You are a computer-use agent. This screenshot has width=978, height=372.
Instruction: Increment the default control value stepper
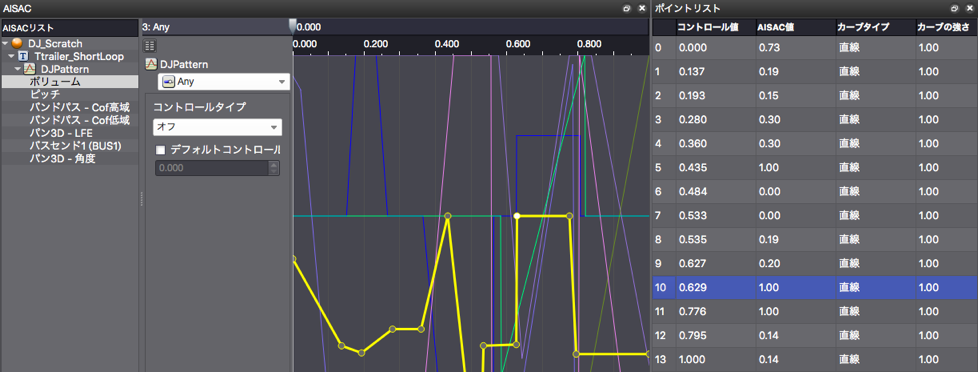click(274, 165)
